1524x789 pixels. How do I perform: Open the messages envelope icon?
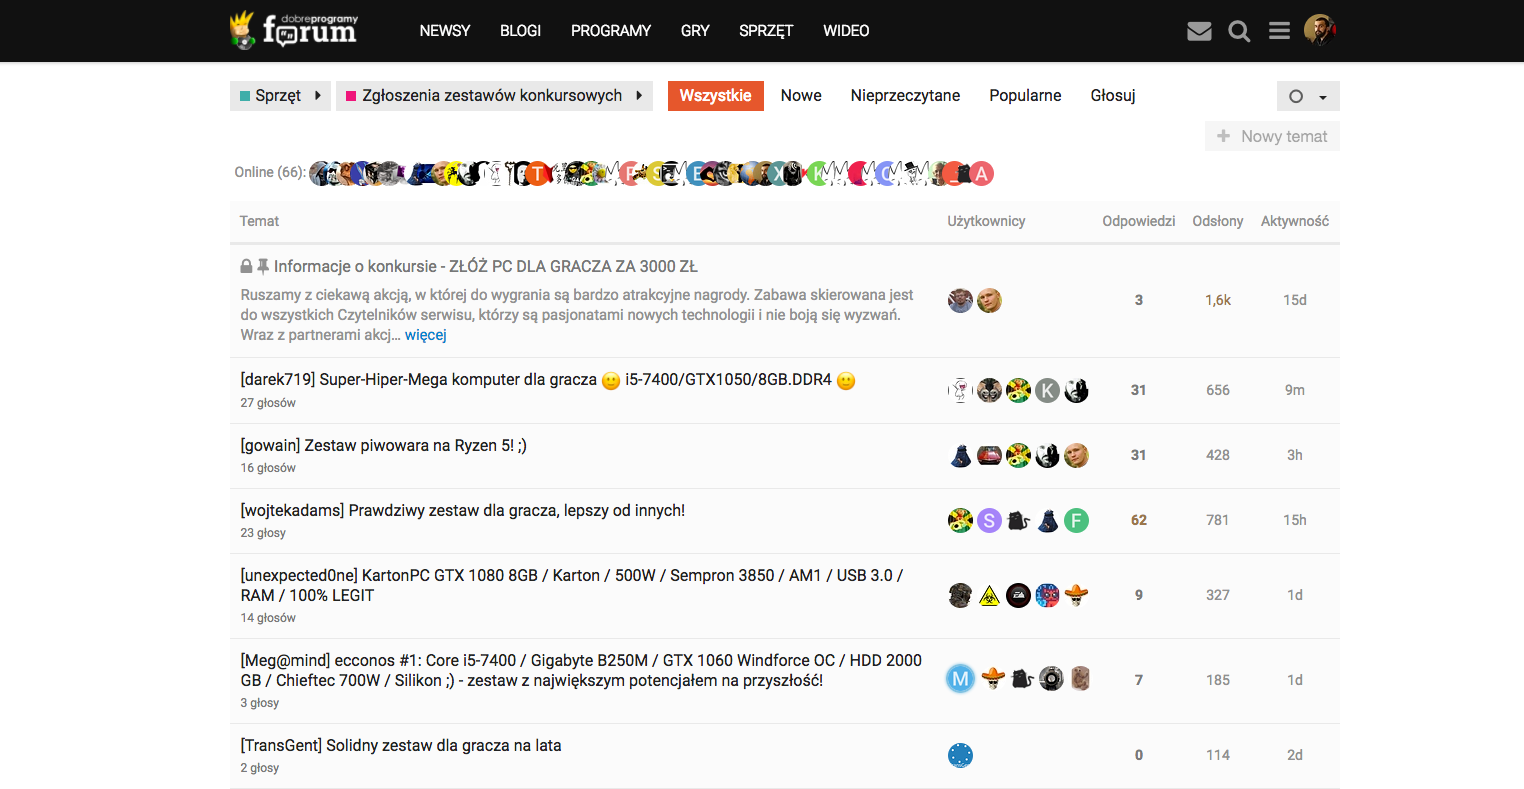point(1199,31)
